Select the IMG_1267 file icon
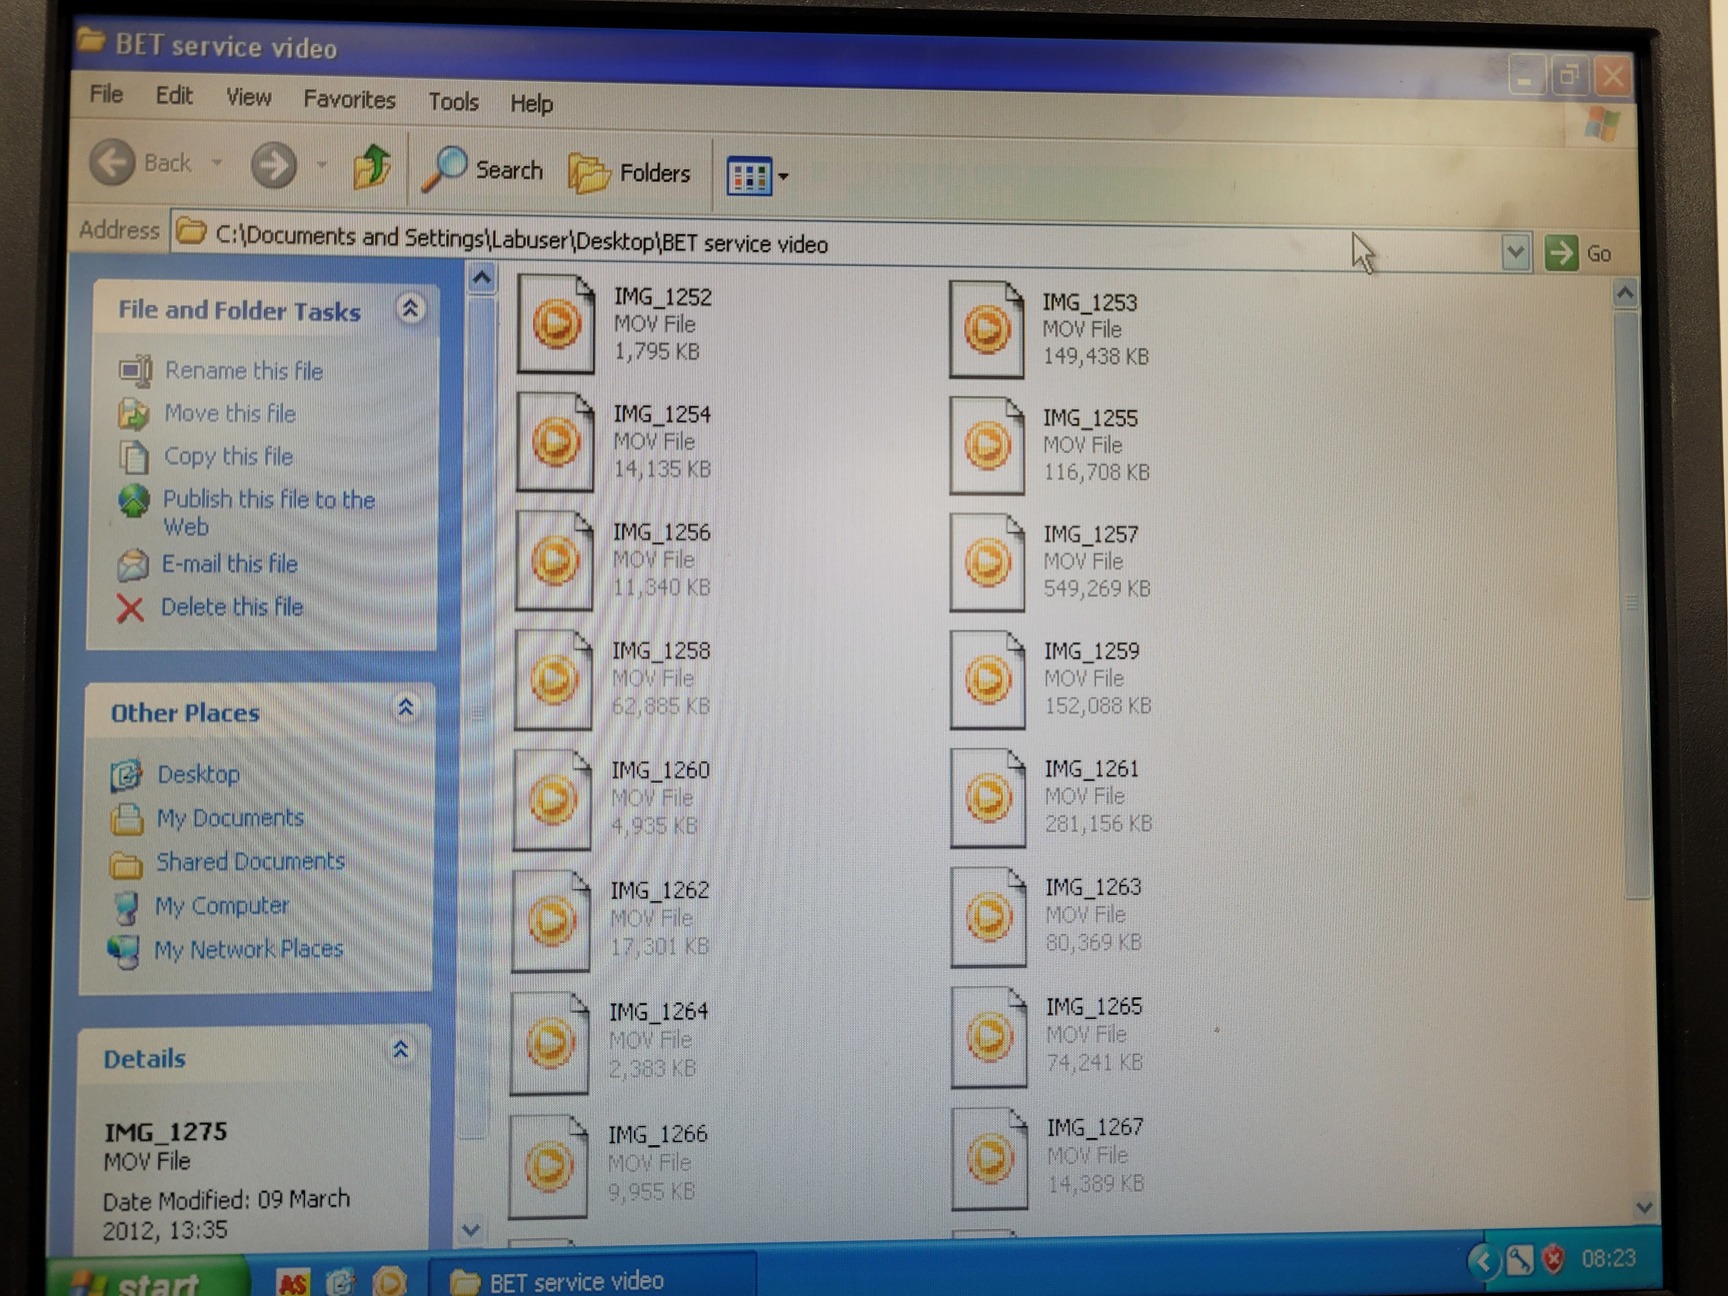This screenshot has height=1296, width=1728. pos(990,1158)
